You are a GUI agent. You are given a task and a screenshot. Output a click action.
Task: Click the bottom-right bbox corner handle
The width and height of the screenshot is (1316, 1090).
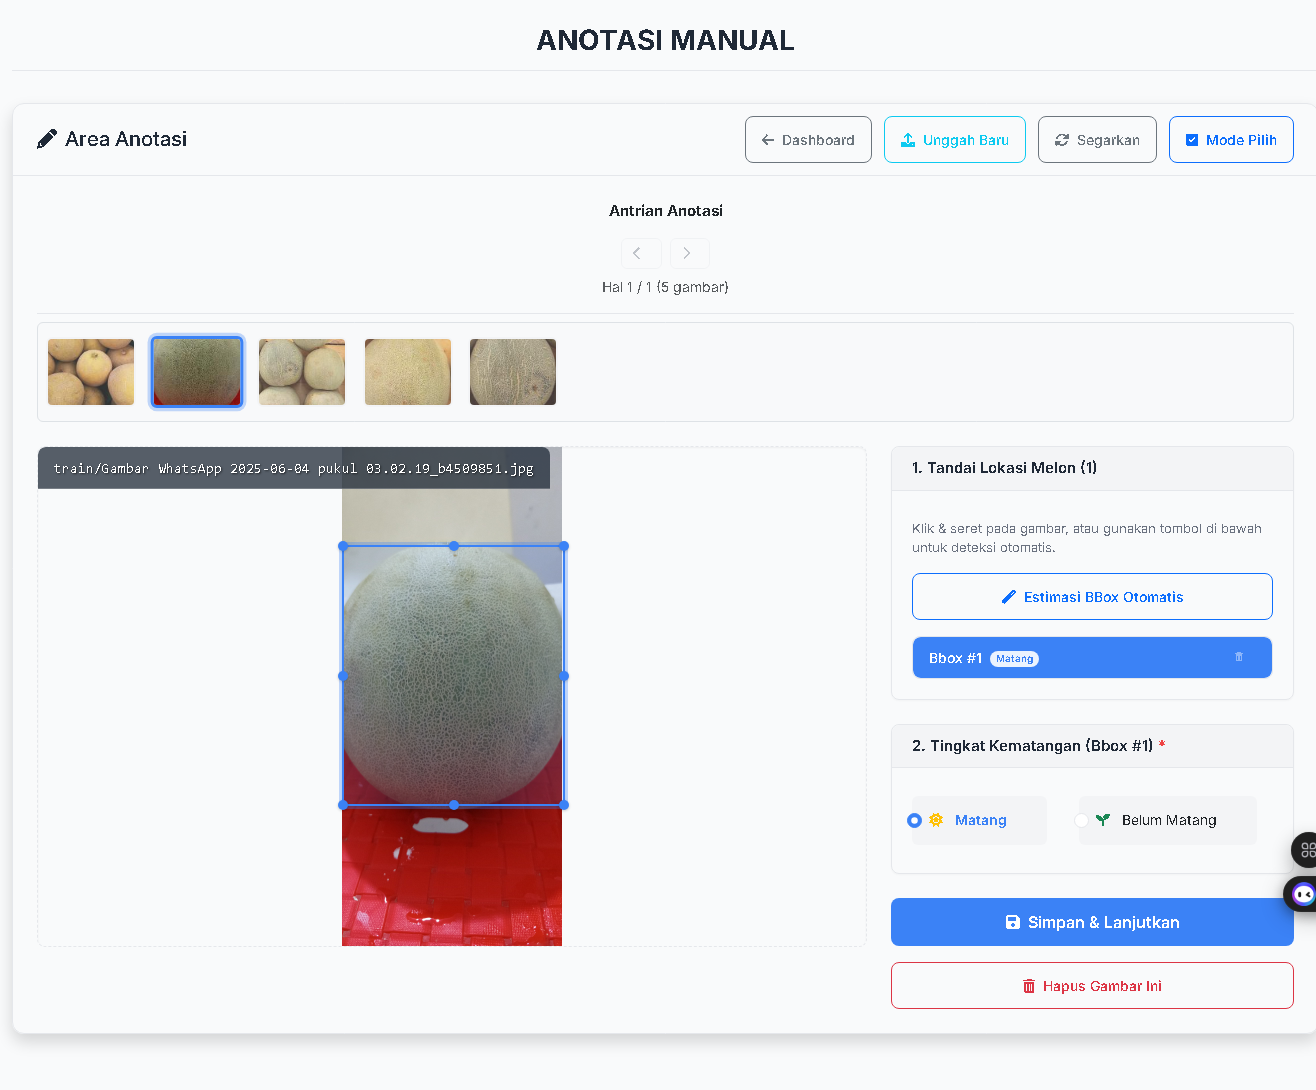[564, 805]
